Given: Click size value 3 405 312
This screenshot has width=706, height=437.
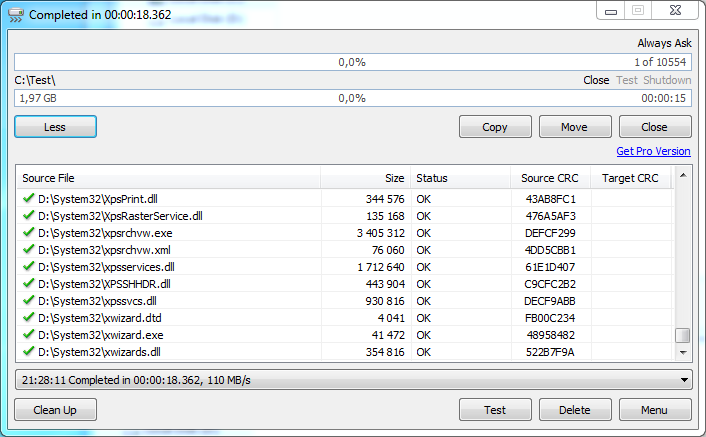Looking at the screenshot, I should coord(380,233).
